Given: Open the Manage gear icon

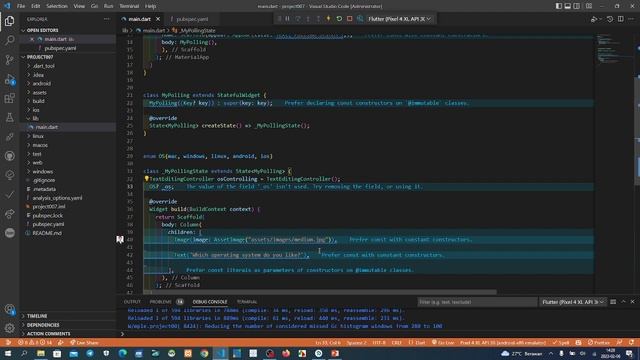Looking at the screenshot, I should click(x=9, y=328).
